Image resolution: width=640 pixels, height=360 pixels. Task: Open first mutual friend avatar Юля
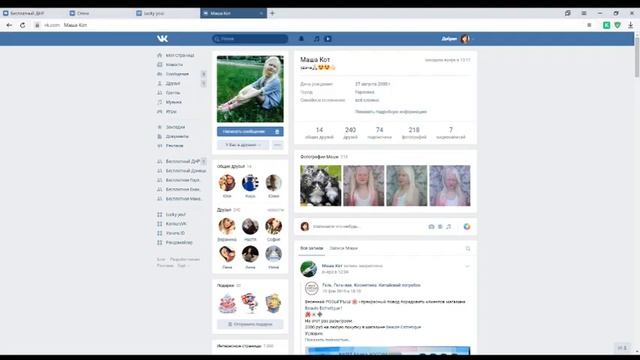point(227,183)
